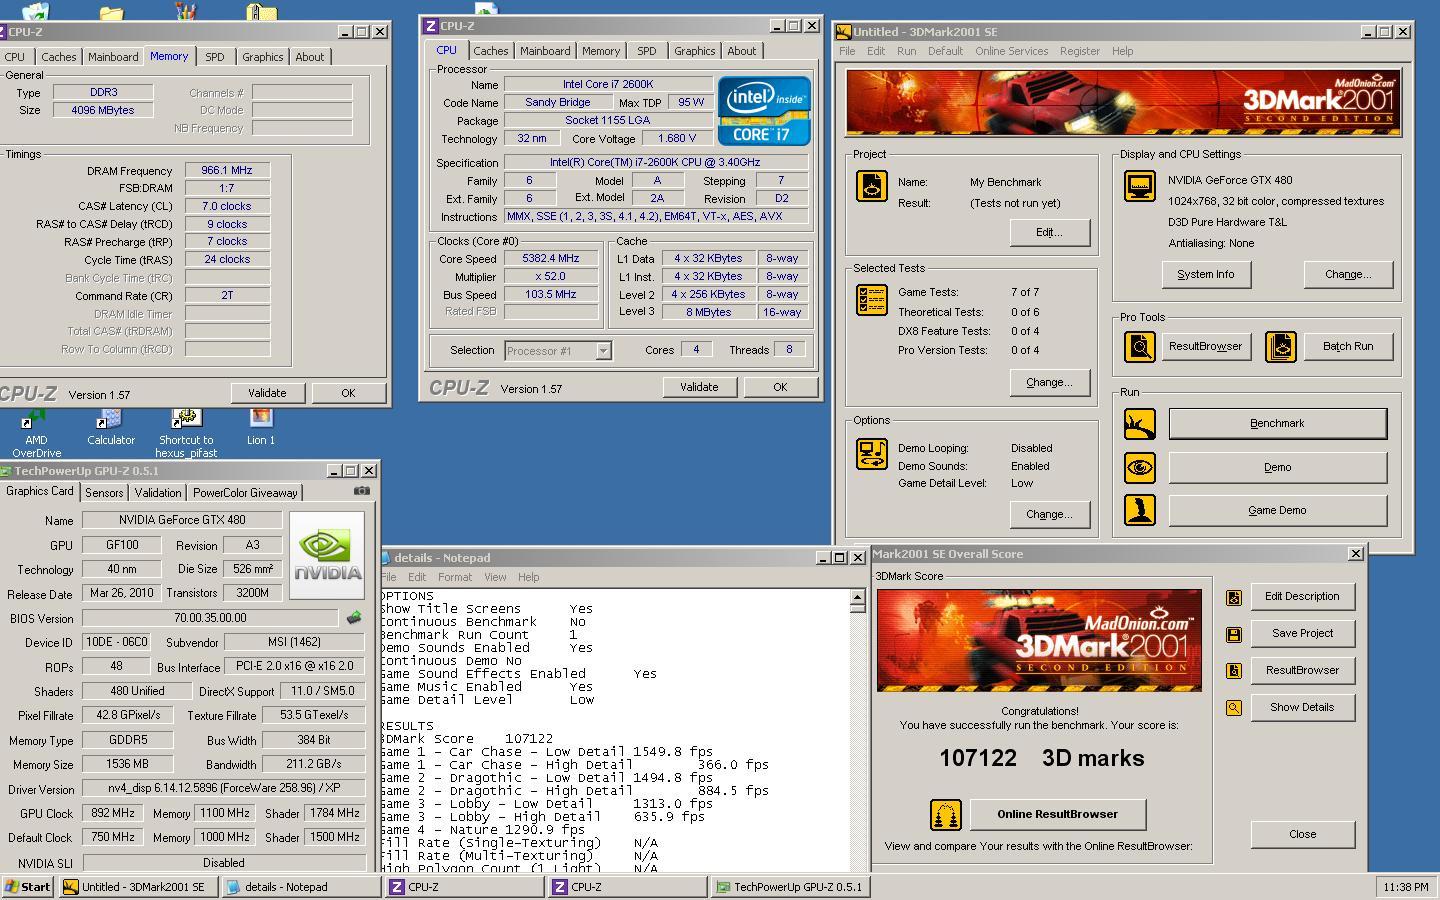Click the icon beside ResultBrowser in Overall Score
The height and width of the screenshot is (900, 1440).
click(1234, 671)
